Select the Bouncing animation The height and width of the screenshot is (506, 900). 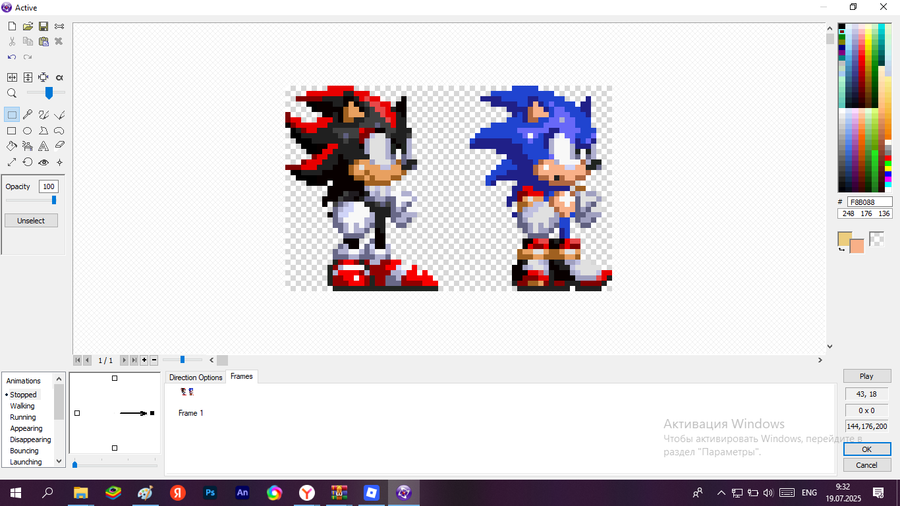pyautogui.click(x=24, y=451)
